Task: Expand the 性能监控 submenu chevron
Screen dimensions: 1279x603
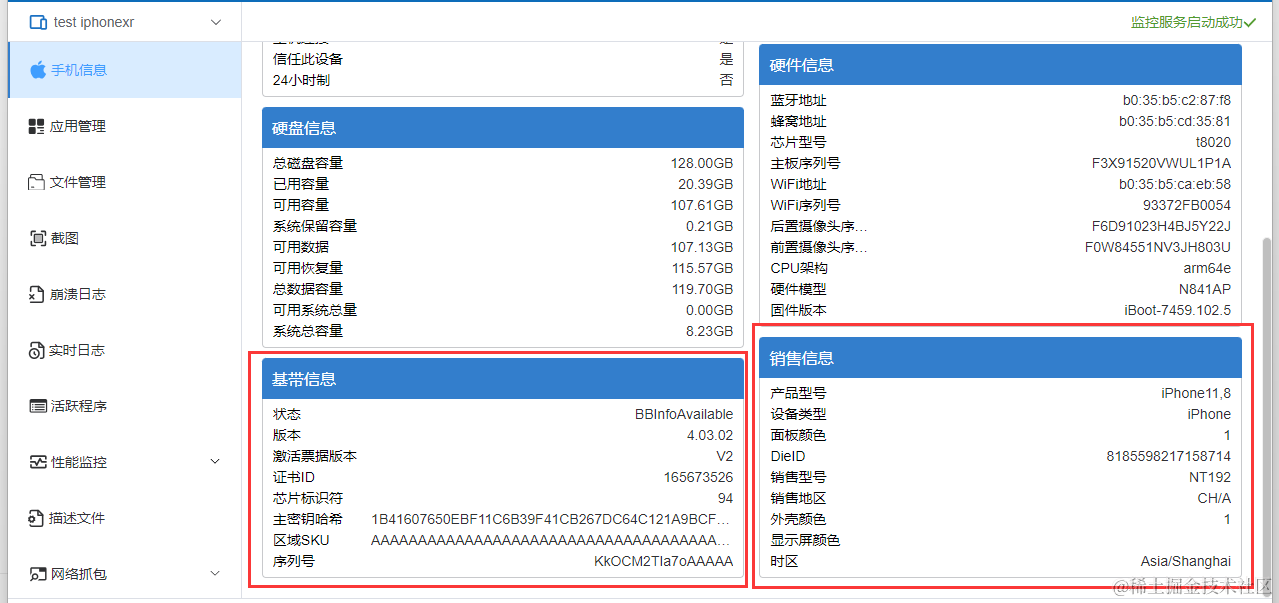Action: point(216,462)
